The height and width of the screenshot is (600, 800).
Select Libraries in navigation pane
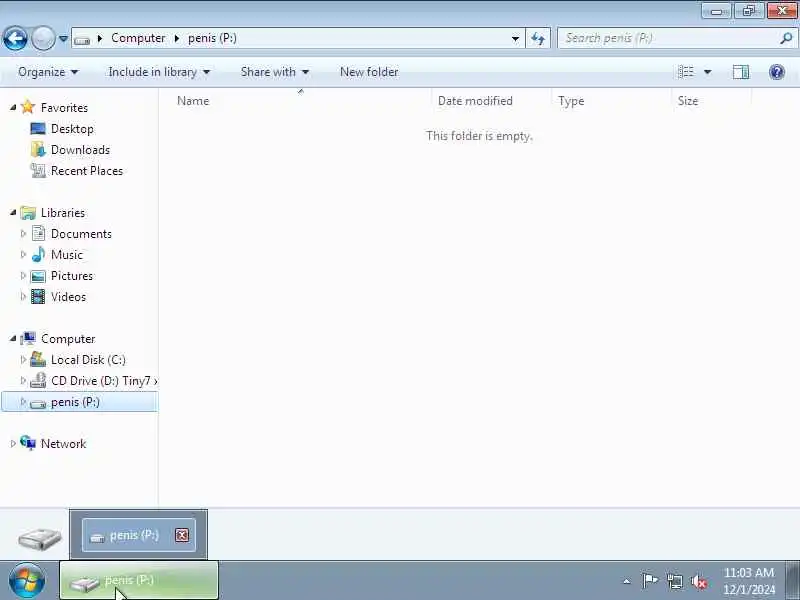point(63,213)
